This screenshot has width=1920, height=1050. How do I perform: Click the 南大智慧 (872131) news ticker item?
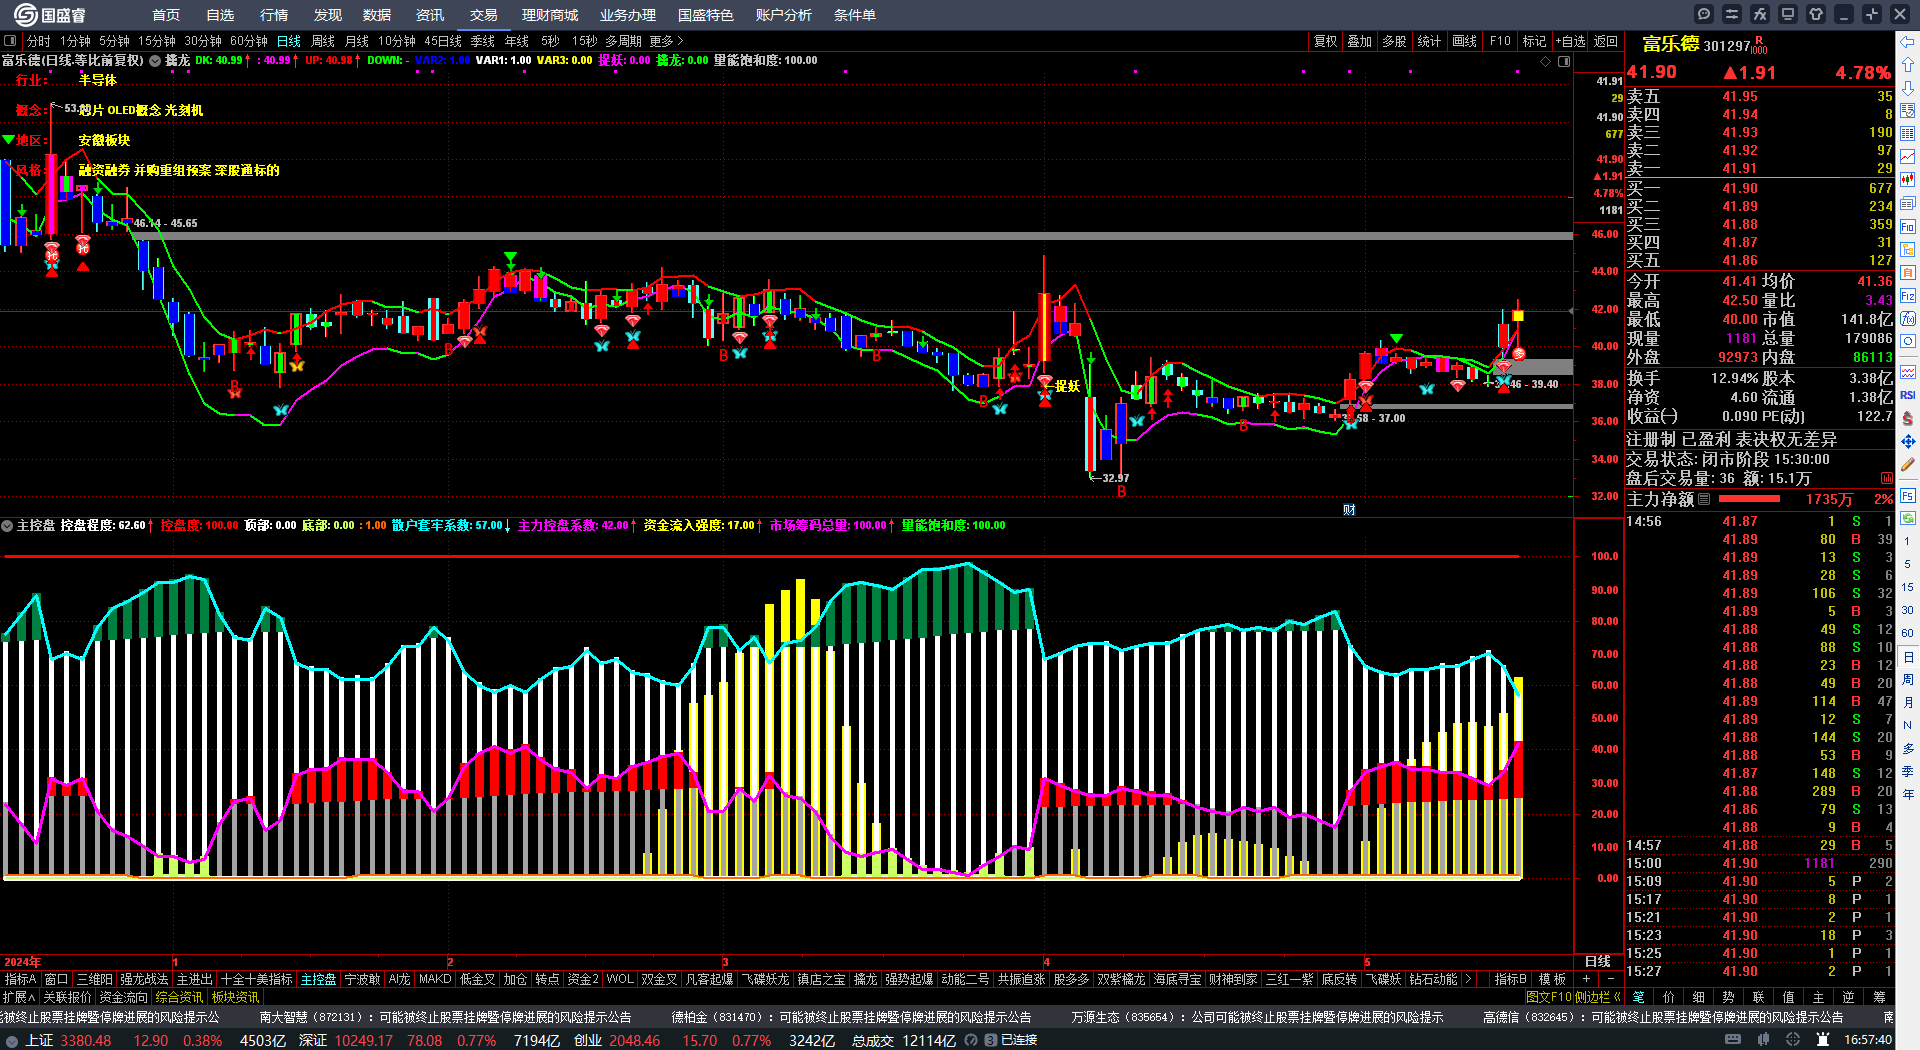446,1017
